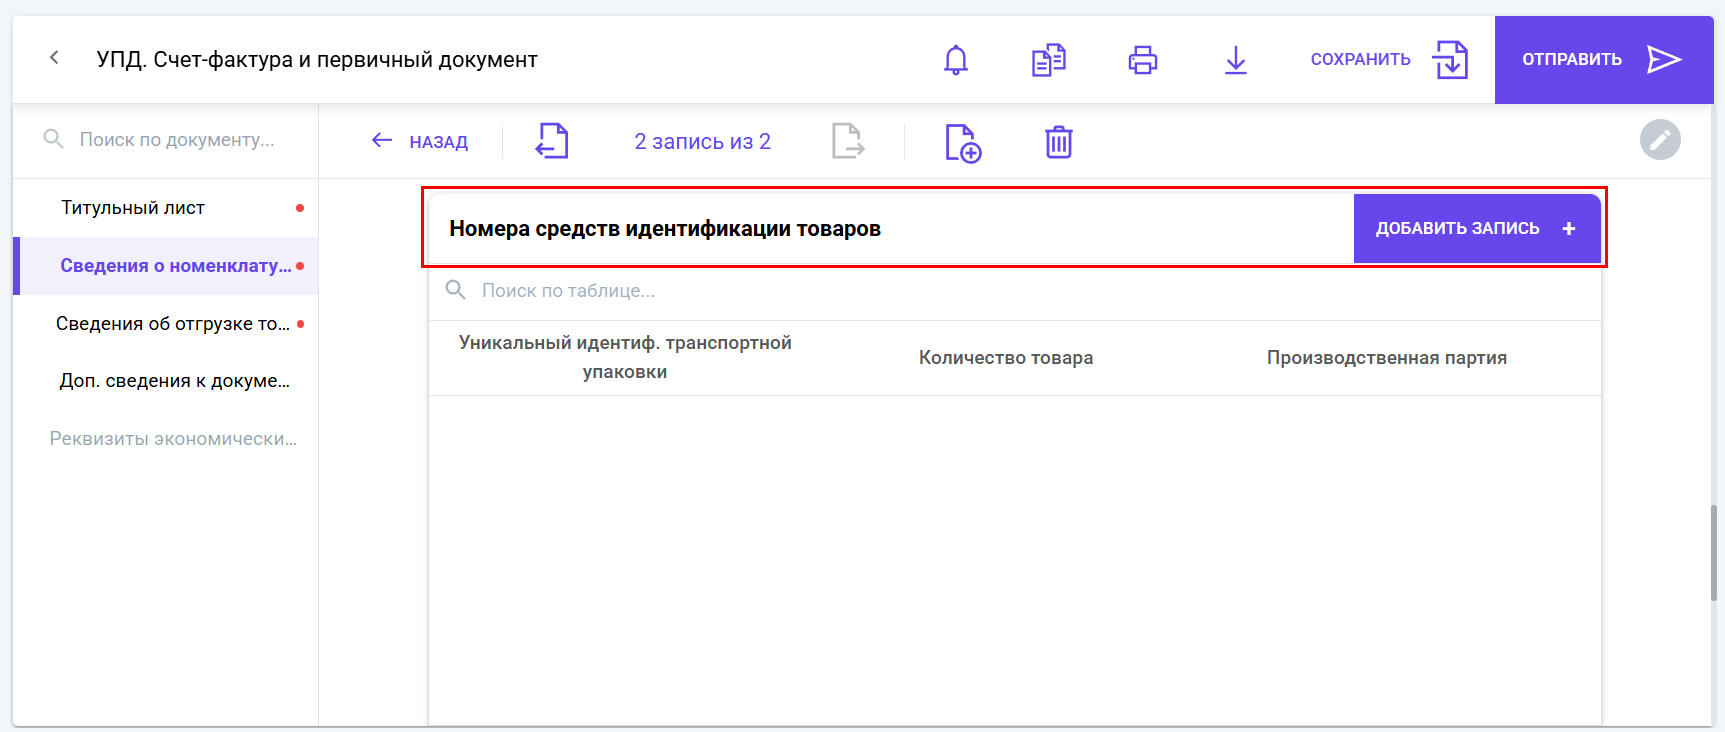Screen dimensions: 1725x732
Task: Click the '2 запись из 2' counter
Action: pos(703,141)
